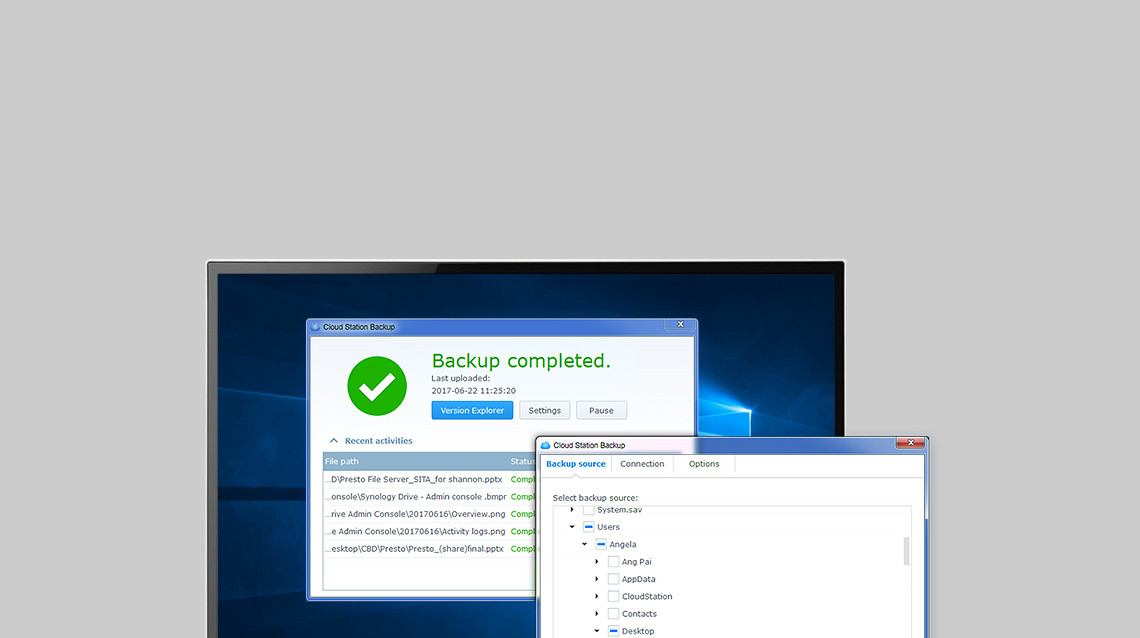Toggle the Angela folder checkbox
1140x638 pixels.
point(601,544)
